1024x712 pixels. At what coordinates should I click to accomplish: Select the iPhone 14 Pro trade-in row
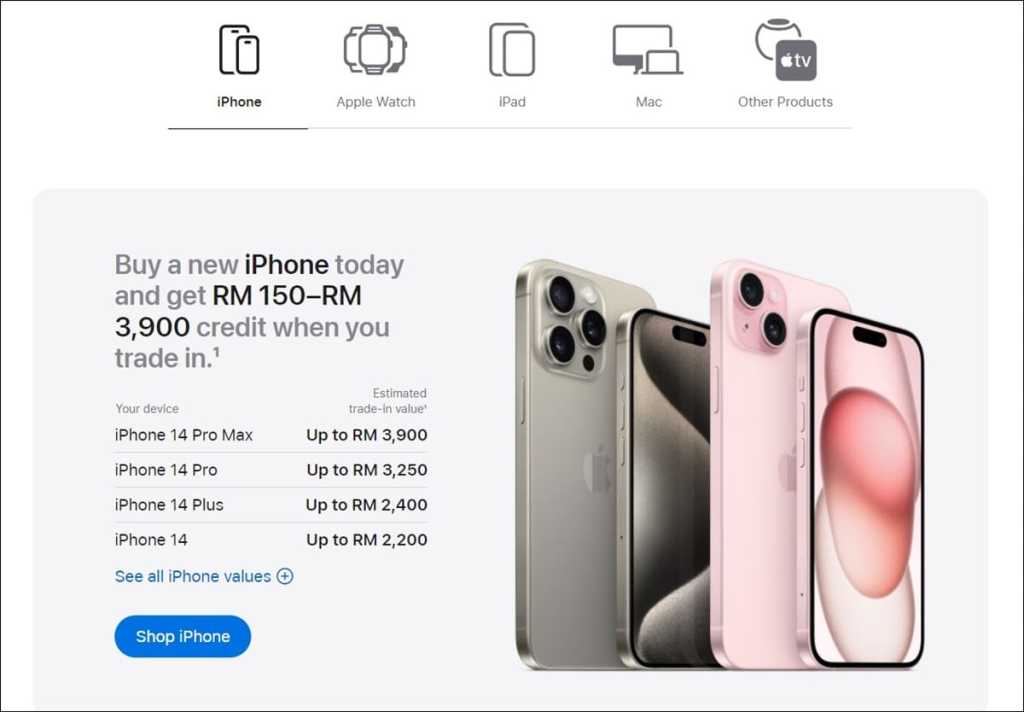(x=271, y=470)
